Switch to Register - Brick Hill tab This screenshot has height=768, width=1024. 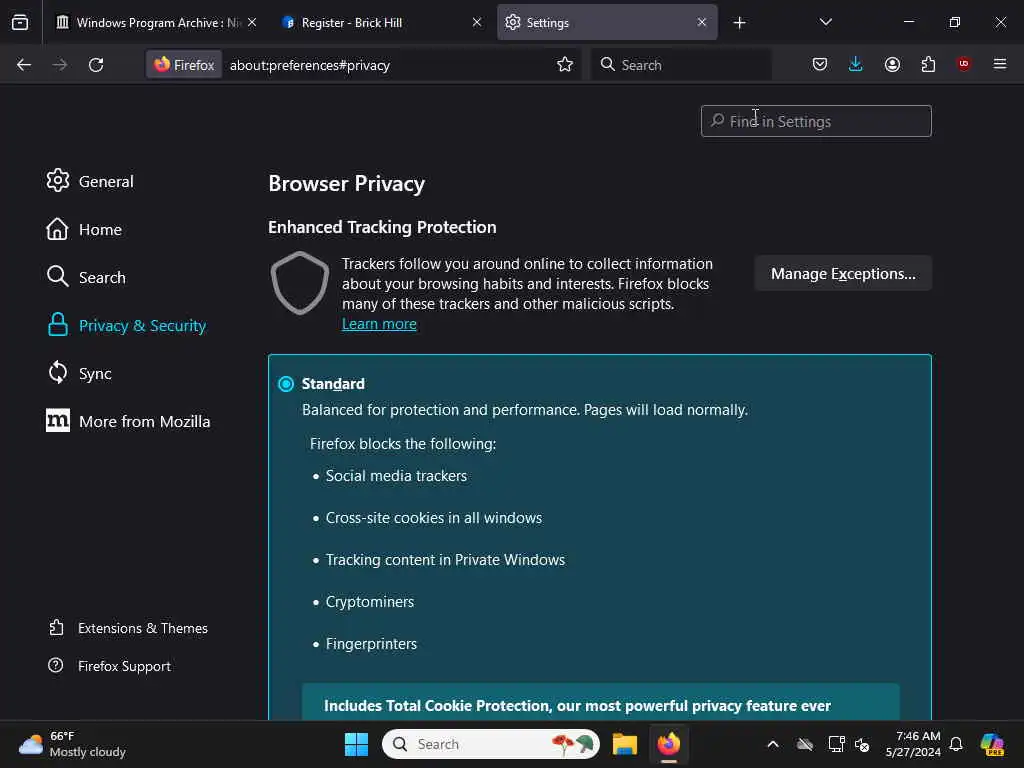point(381,22)
